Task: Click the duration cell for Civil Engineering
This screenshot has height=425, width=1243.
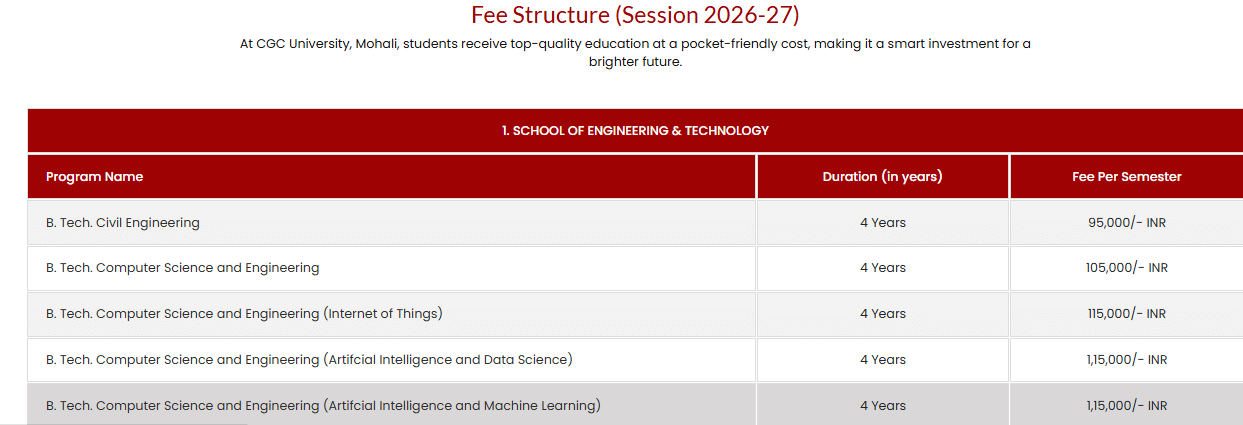Action: pos(882,223)
